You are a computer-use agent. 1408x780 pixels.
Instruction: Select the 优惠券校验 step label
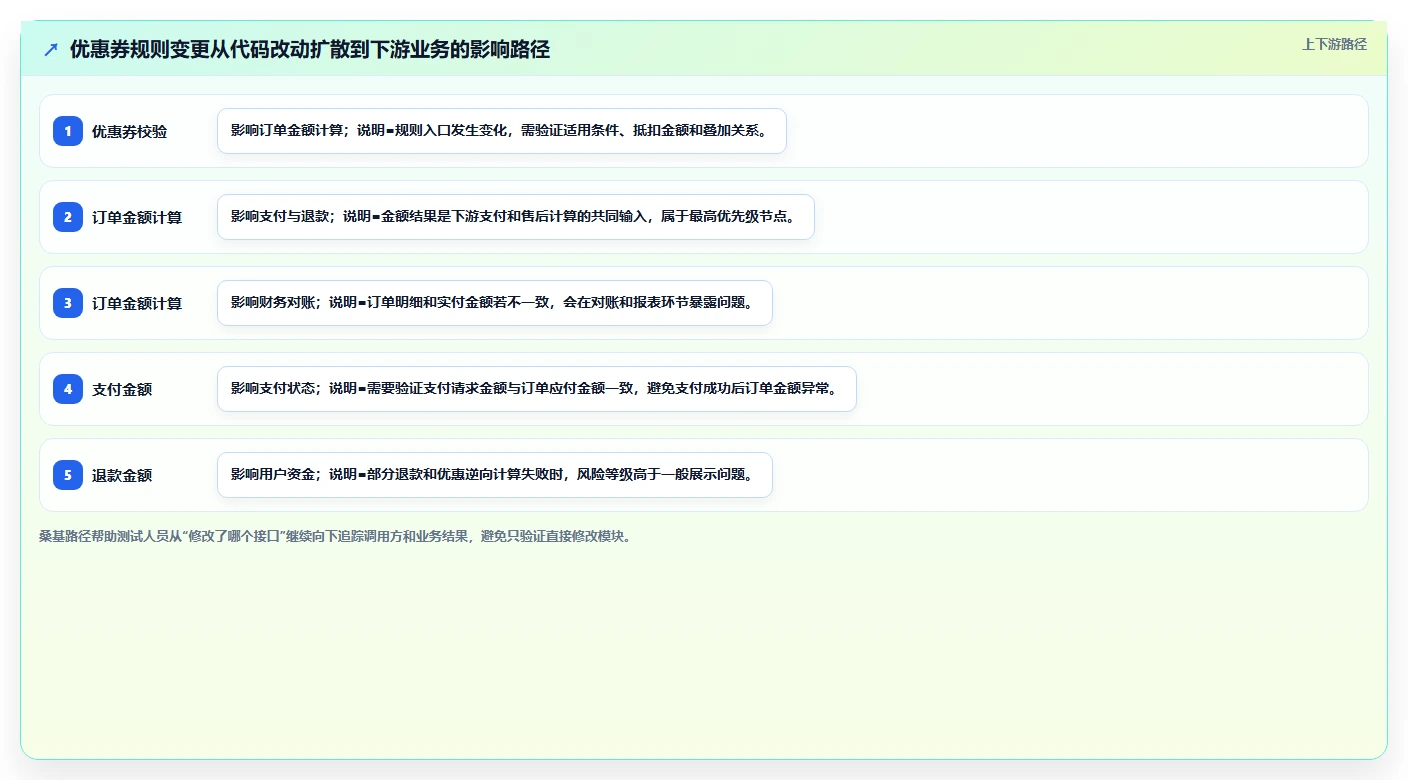(130, 131)
